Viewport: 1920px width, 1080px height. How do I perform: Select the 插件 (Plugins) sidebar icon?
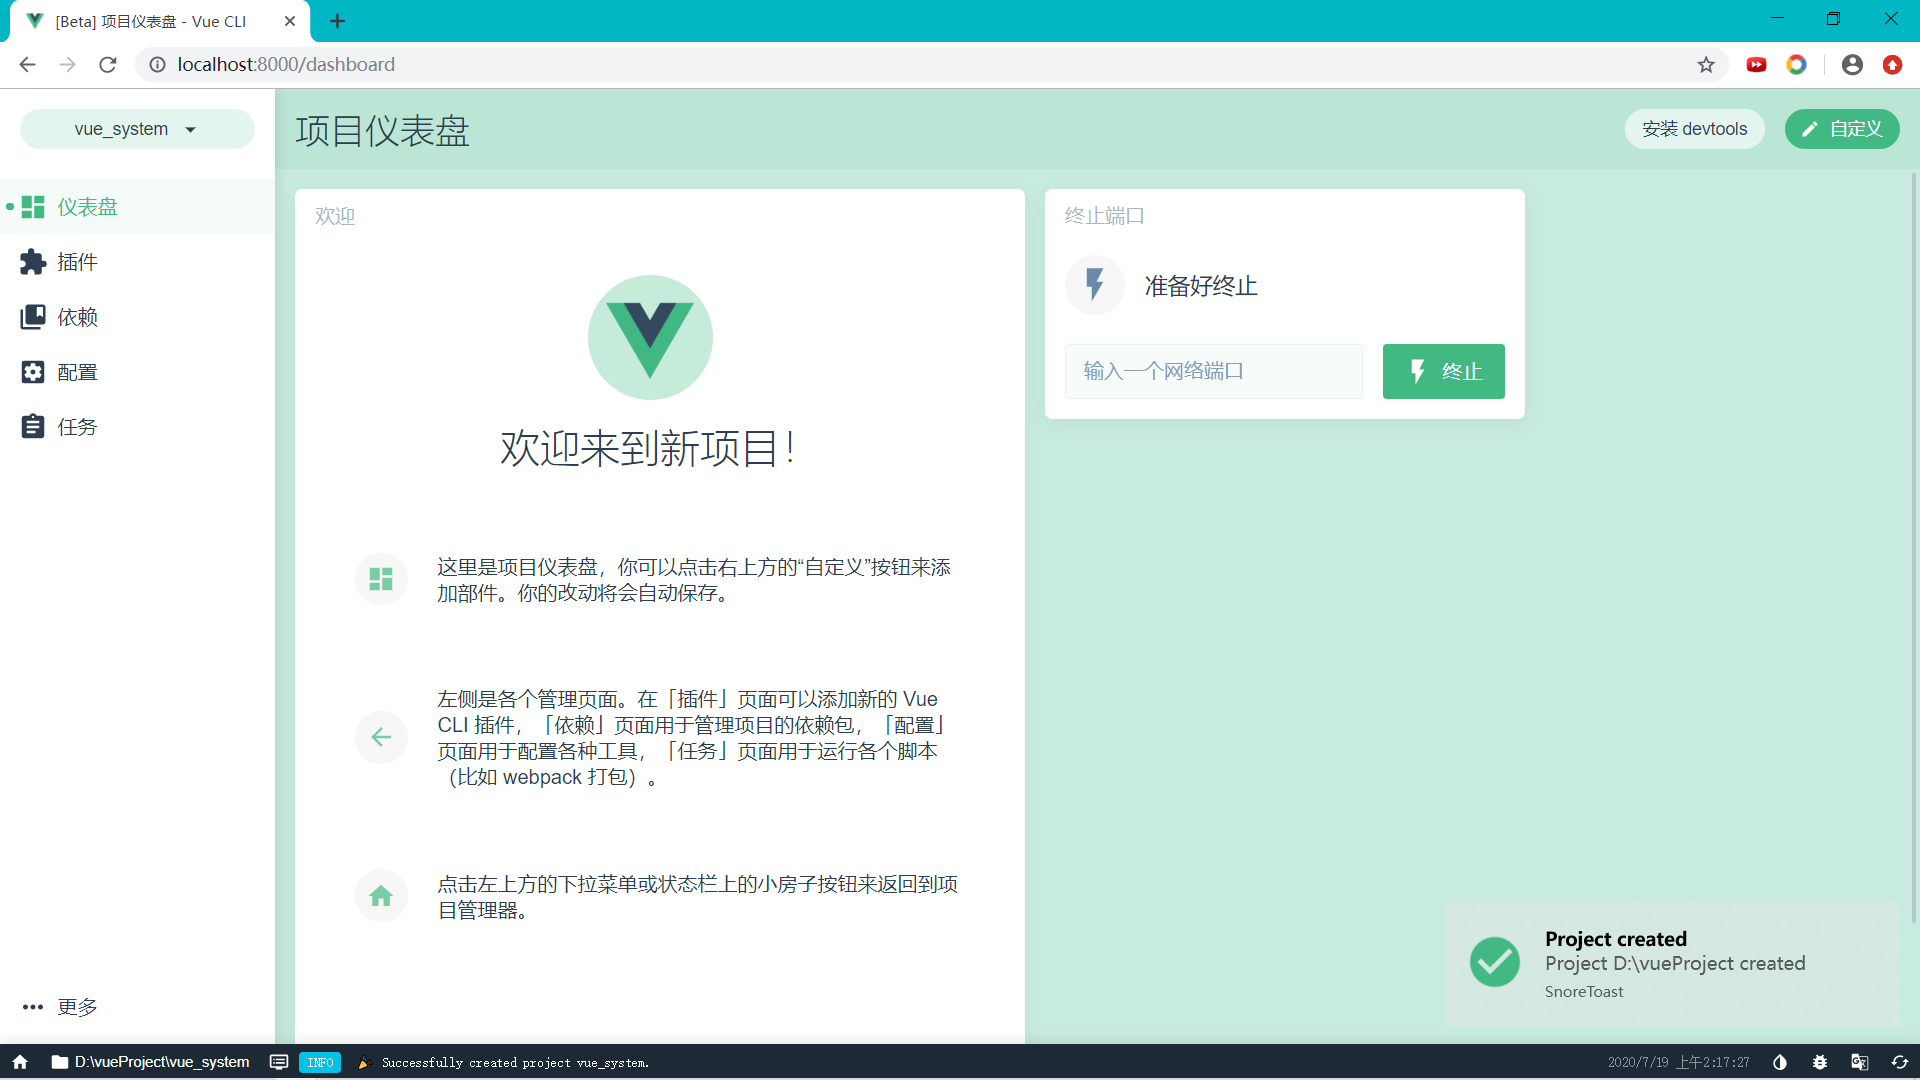tap(33, 262)
